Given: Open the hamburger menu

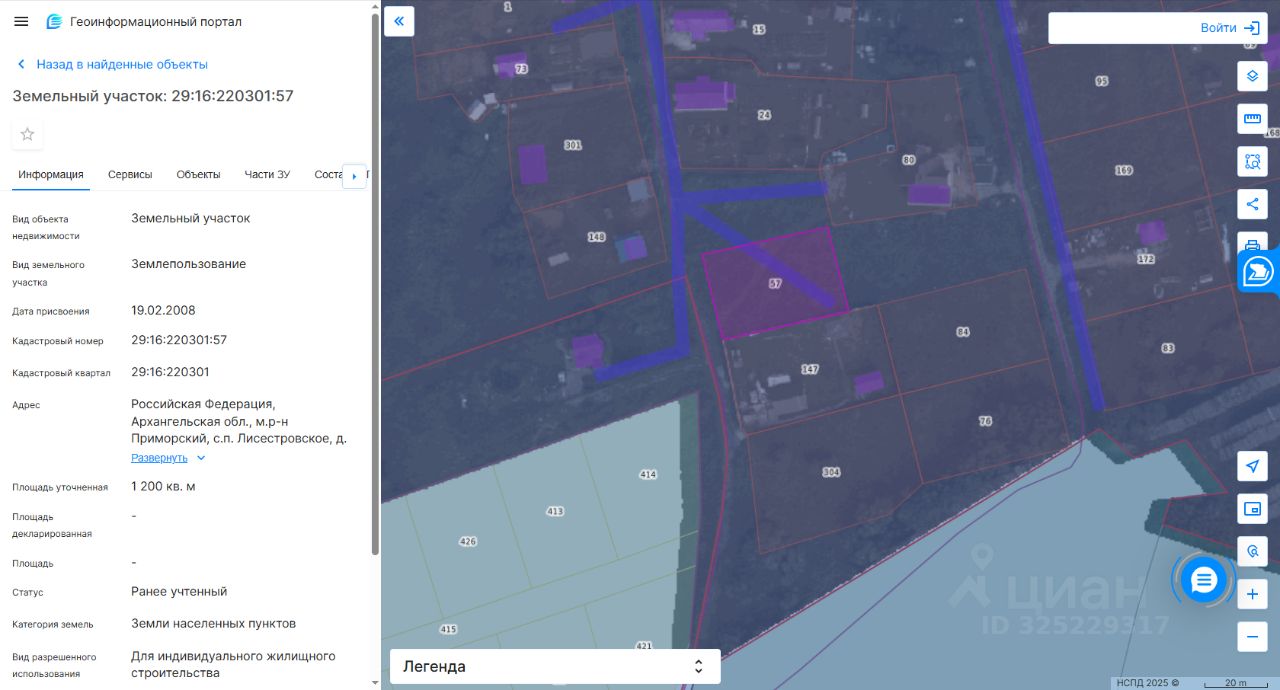Looking at the screenshot, I should (21, 21).
